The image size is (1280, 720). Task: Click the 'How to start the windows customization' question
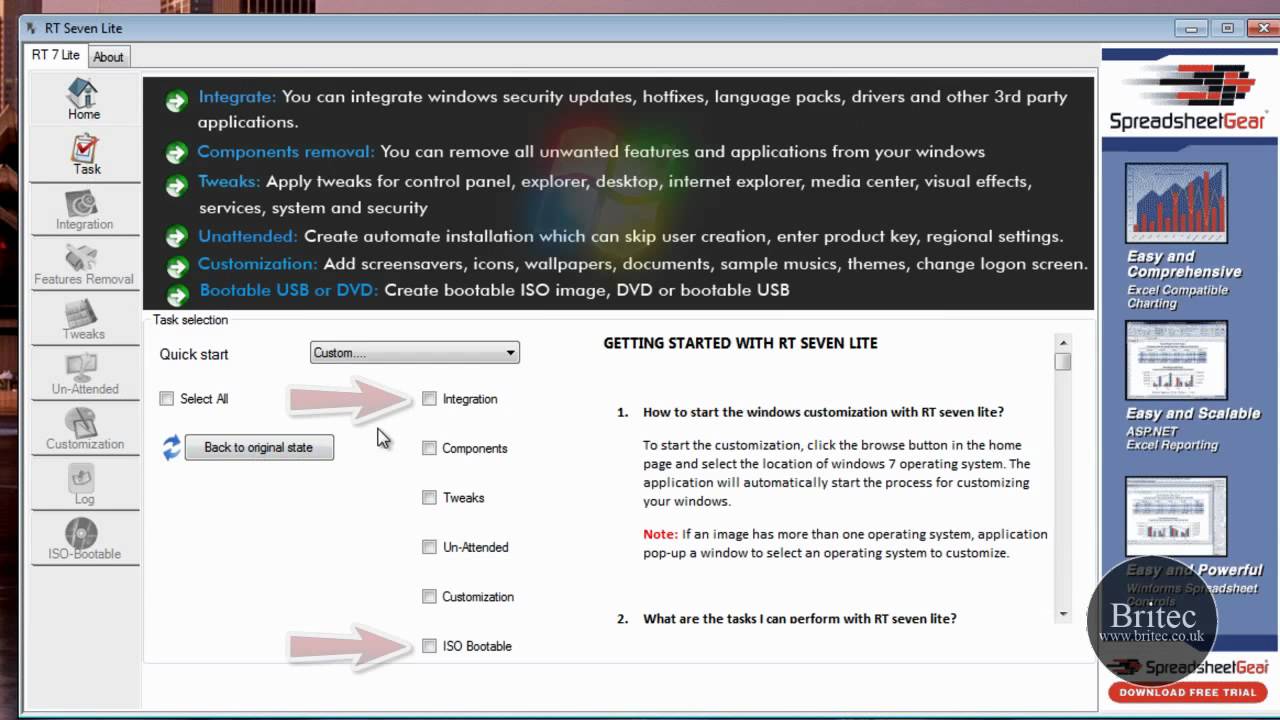tap(823, 412)
